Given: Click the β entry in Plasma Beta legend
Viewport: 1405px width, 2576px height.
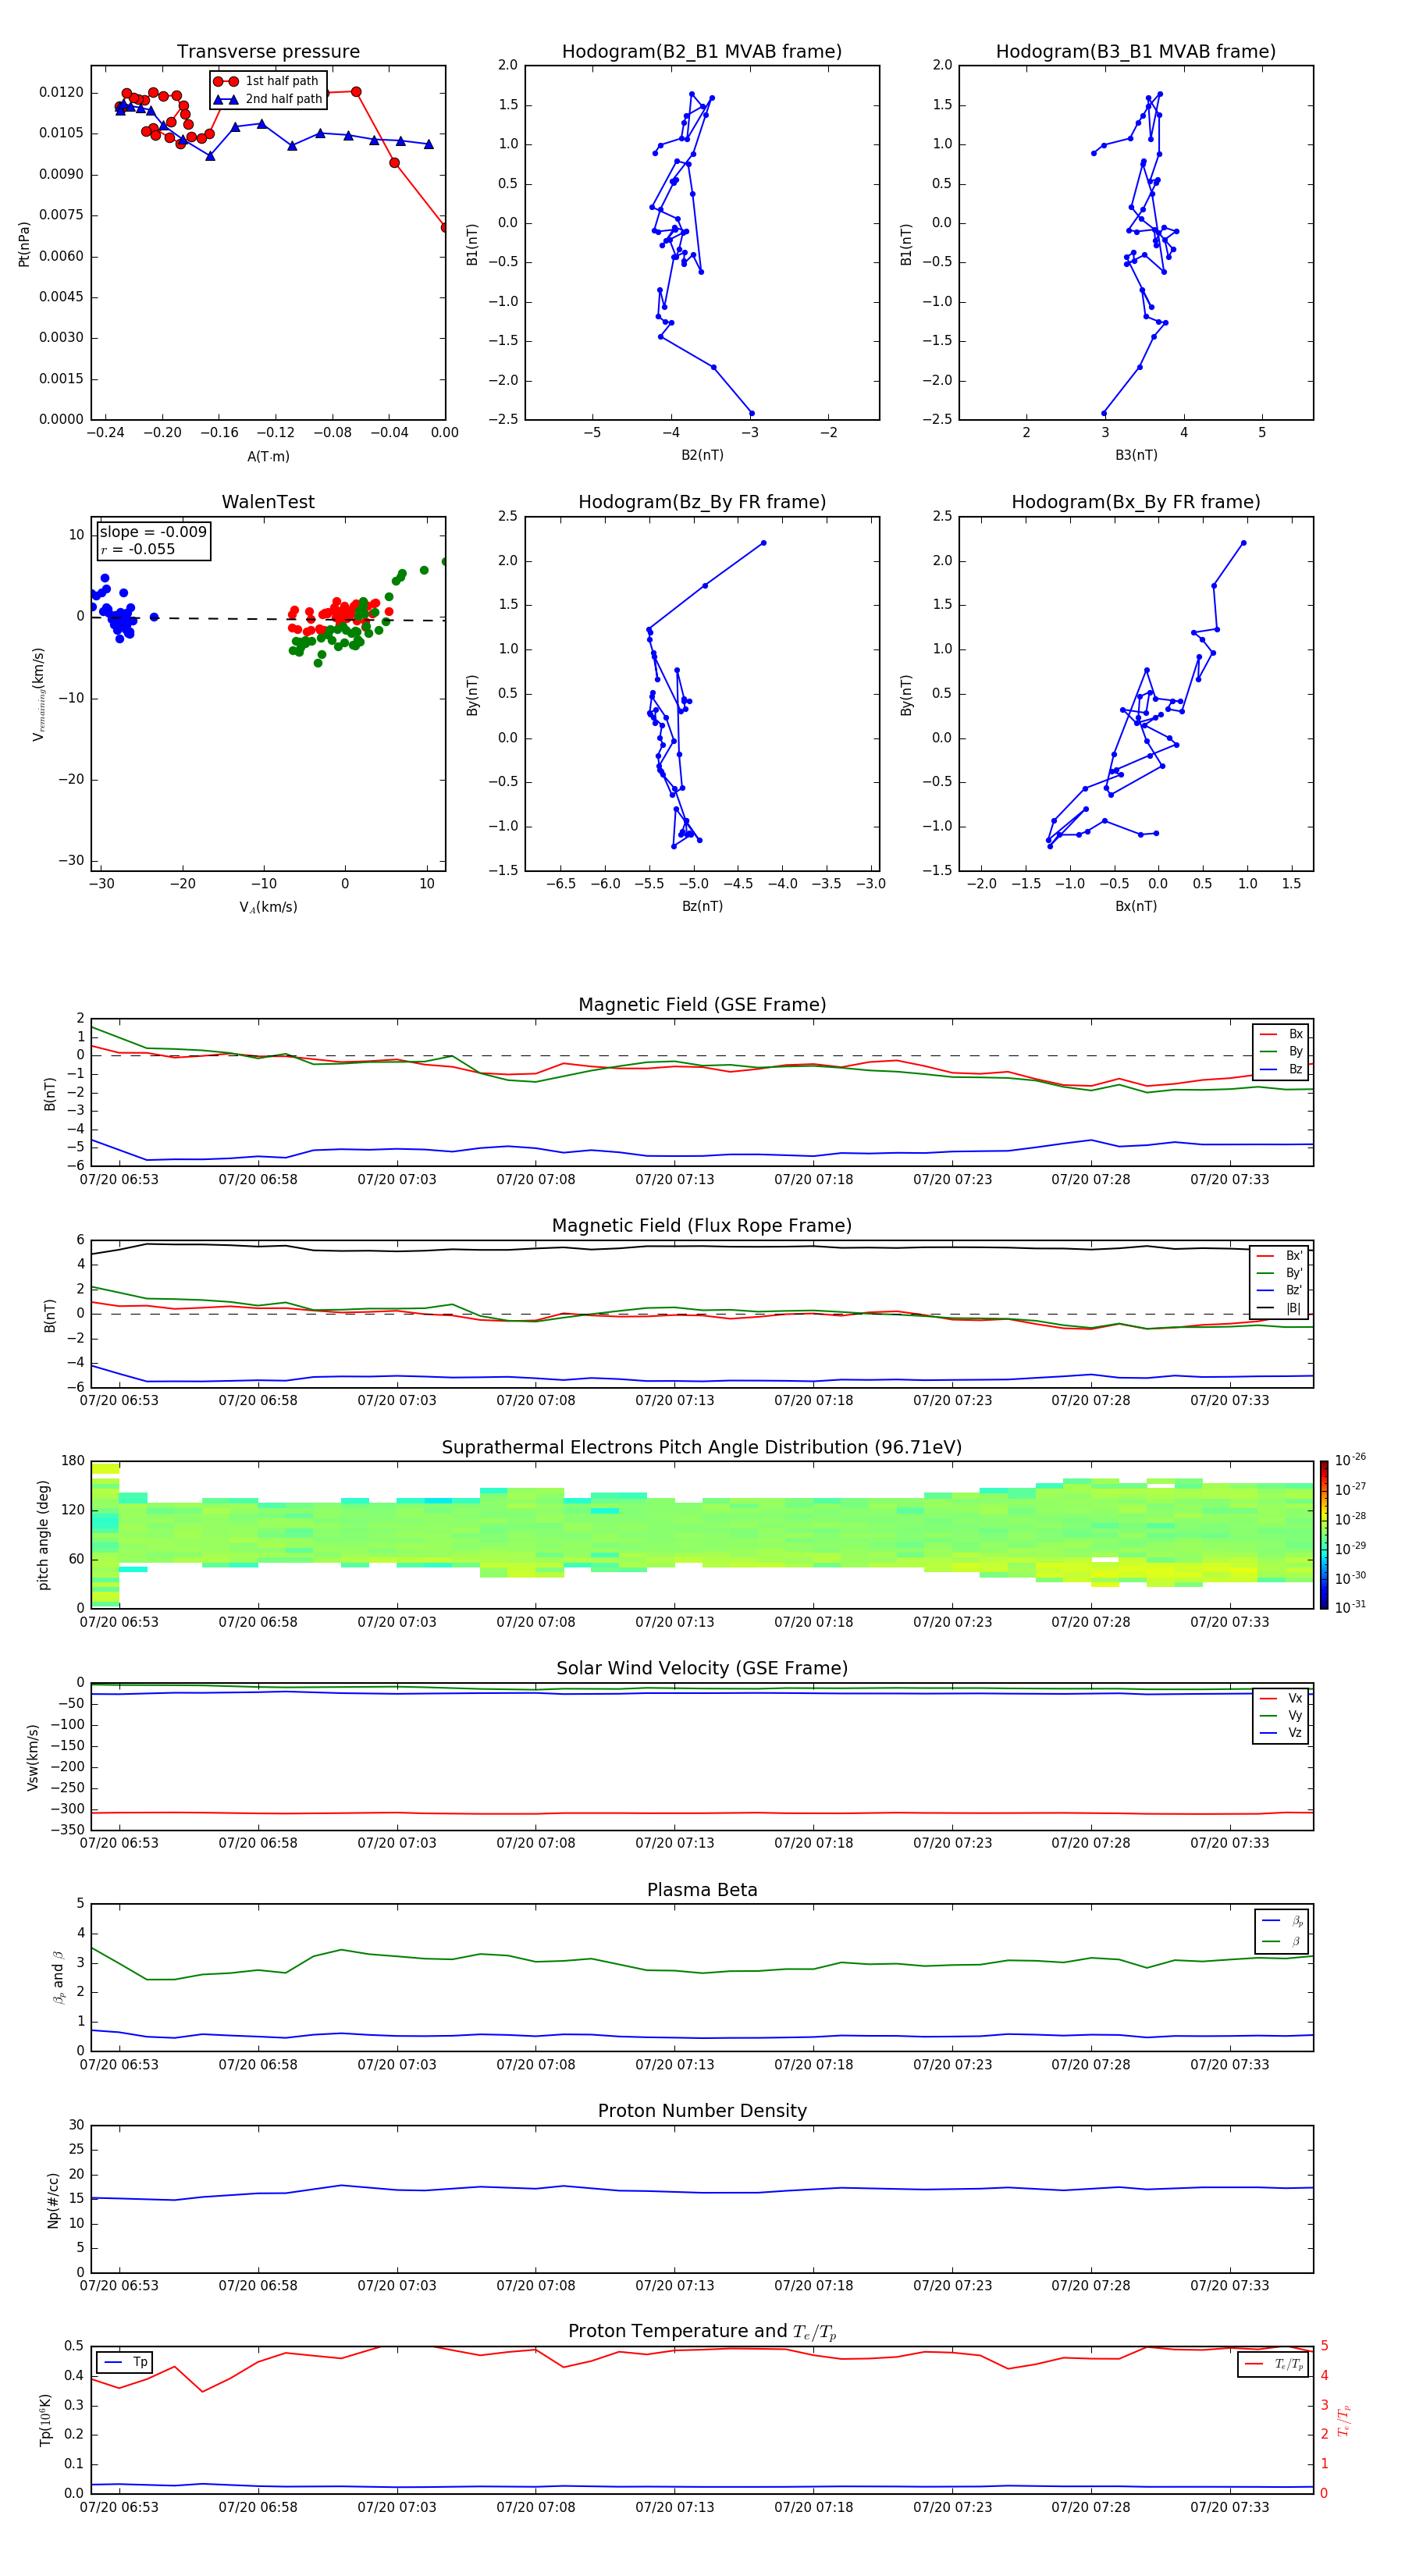Looking at the screenshot, I should pyautogui.click(x=1282, y=1942).
